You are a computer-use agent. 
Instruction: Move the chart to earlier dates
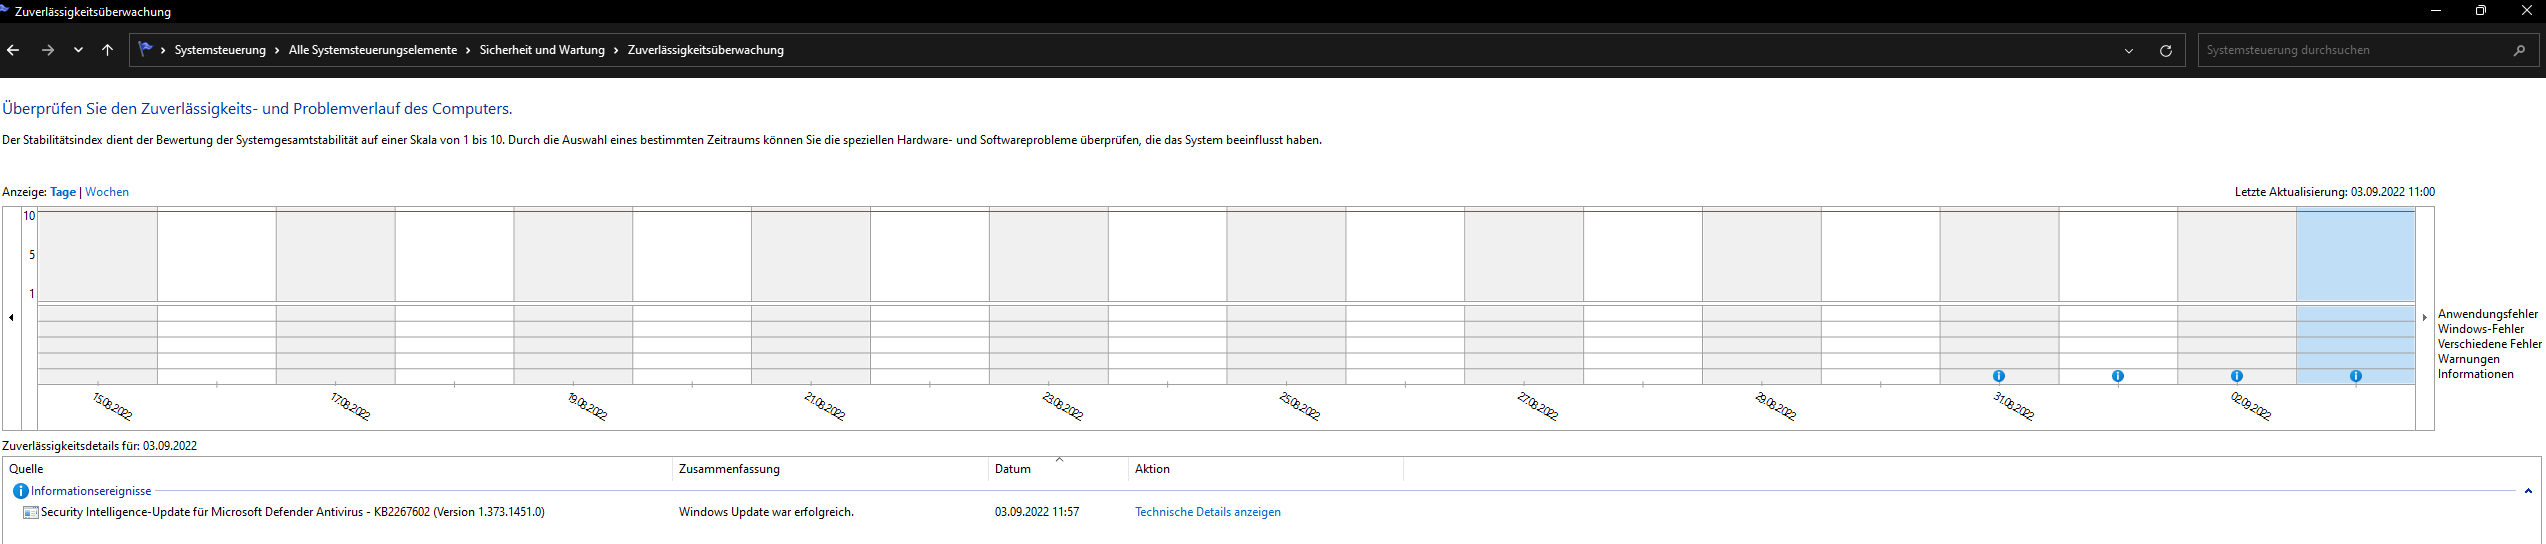point(11,317)
